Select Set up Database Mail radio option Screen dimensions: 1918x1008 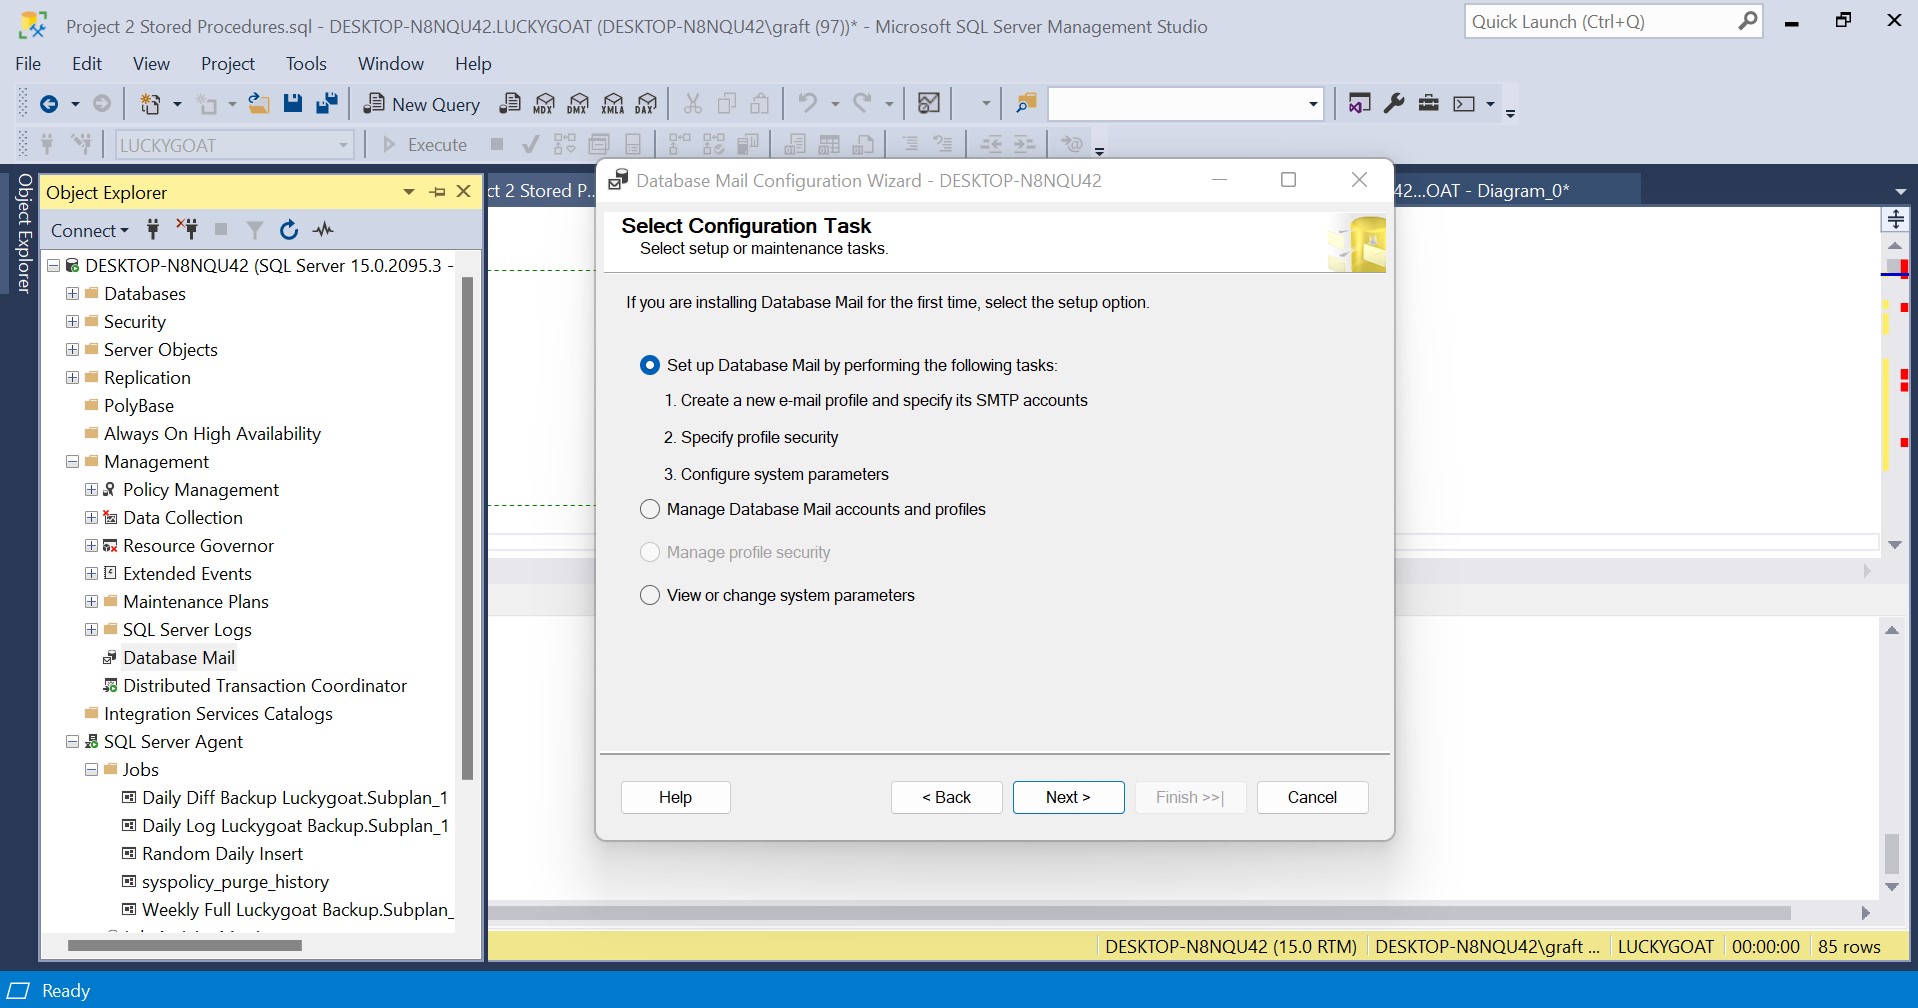650,365
